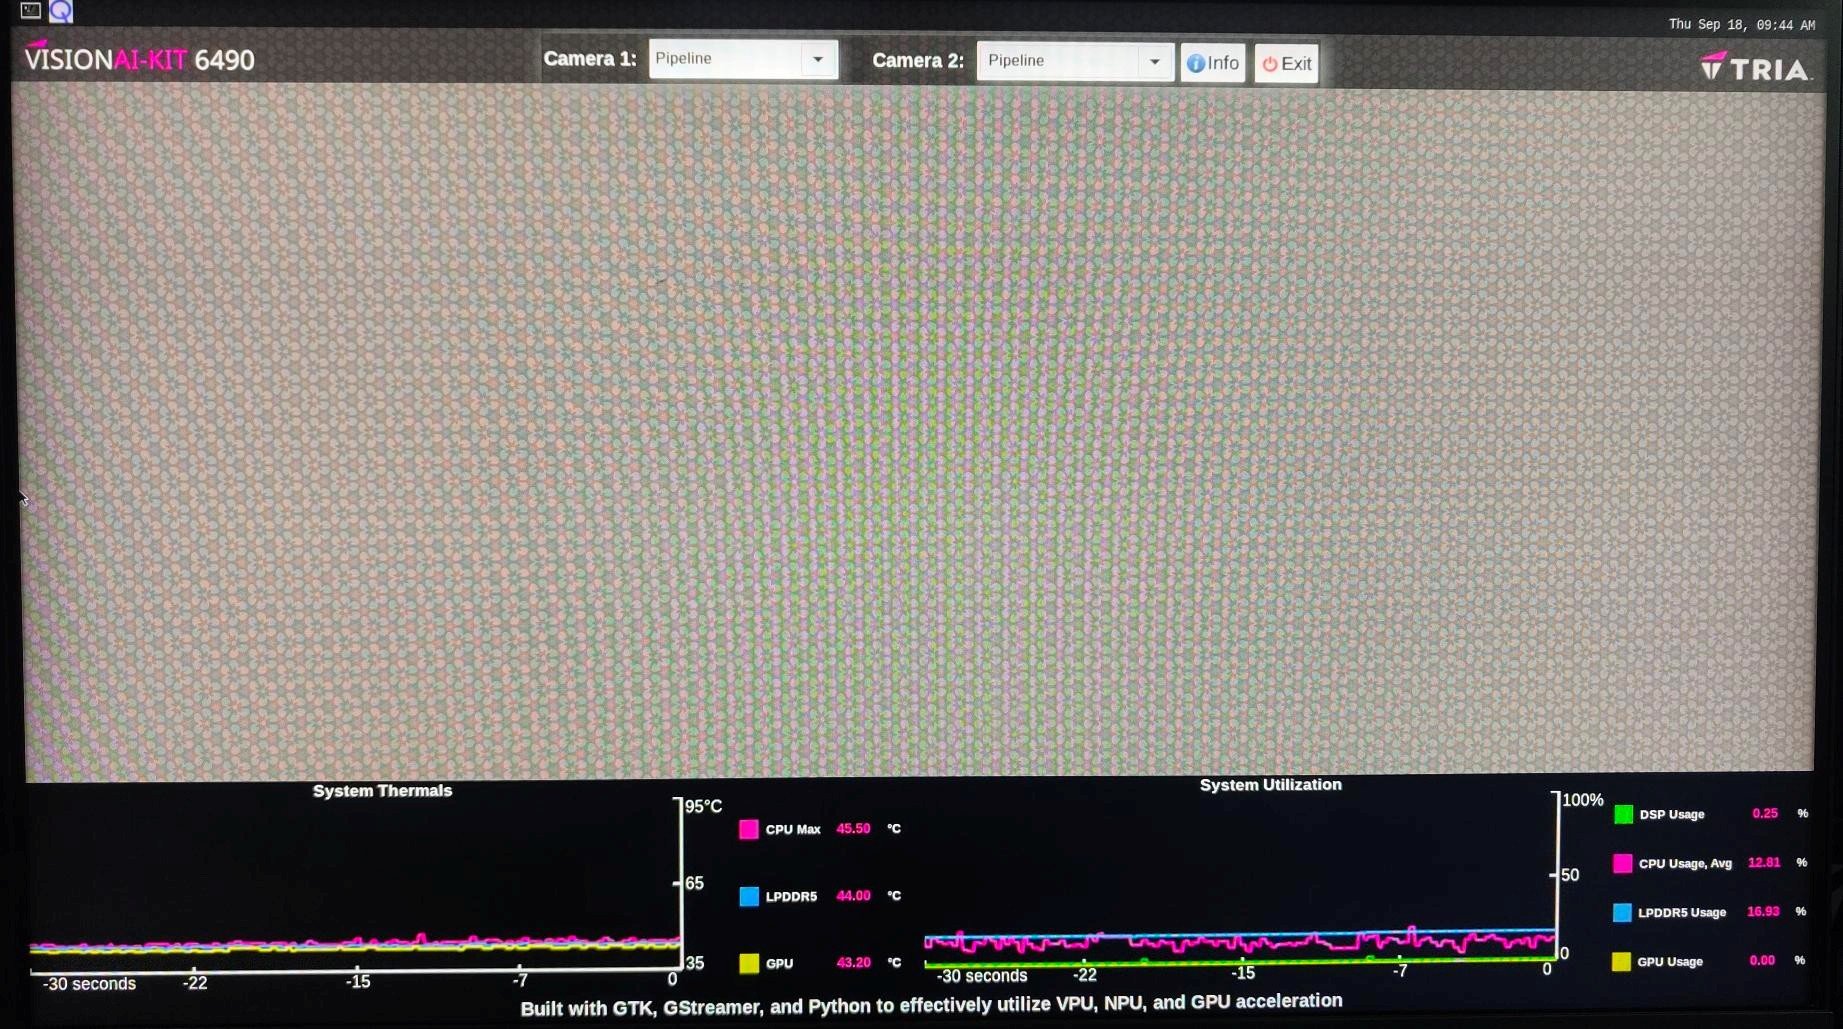Click the Vision AI-Kit 6490 logo
1843x1029 pixels.
click(x=139, y=59)
